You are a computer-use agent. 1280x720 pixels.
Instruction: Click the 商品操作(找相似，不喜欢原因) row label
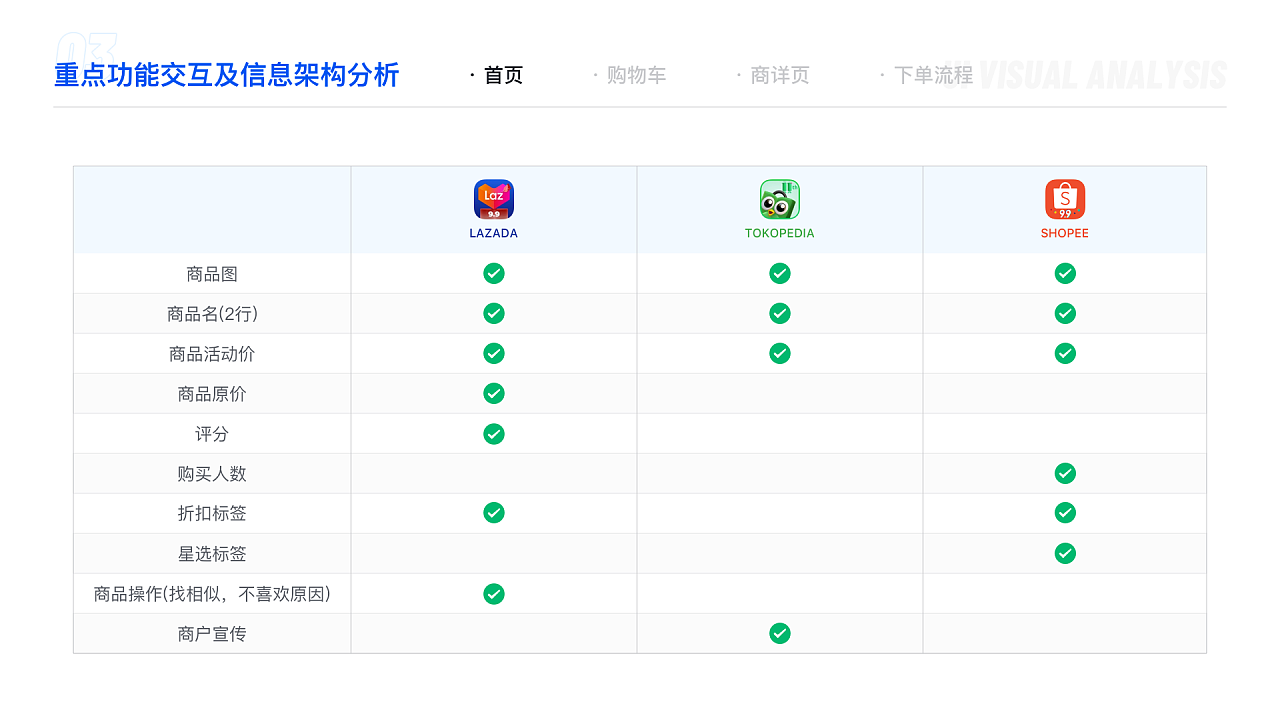click(x=212, y=594)
